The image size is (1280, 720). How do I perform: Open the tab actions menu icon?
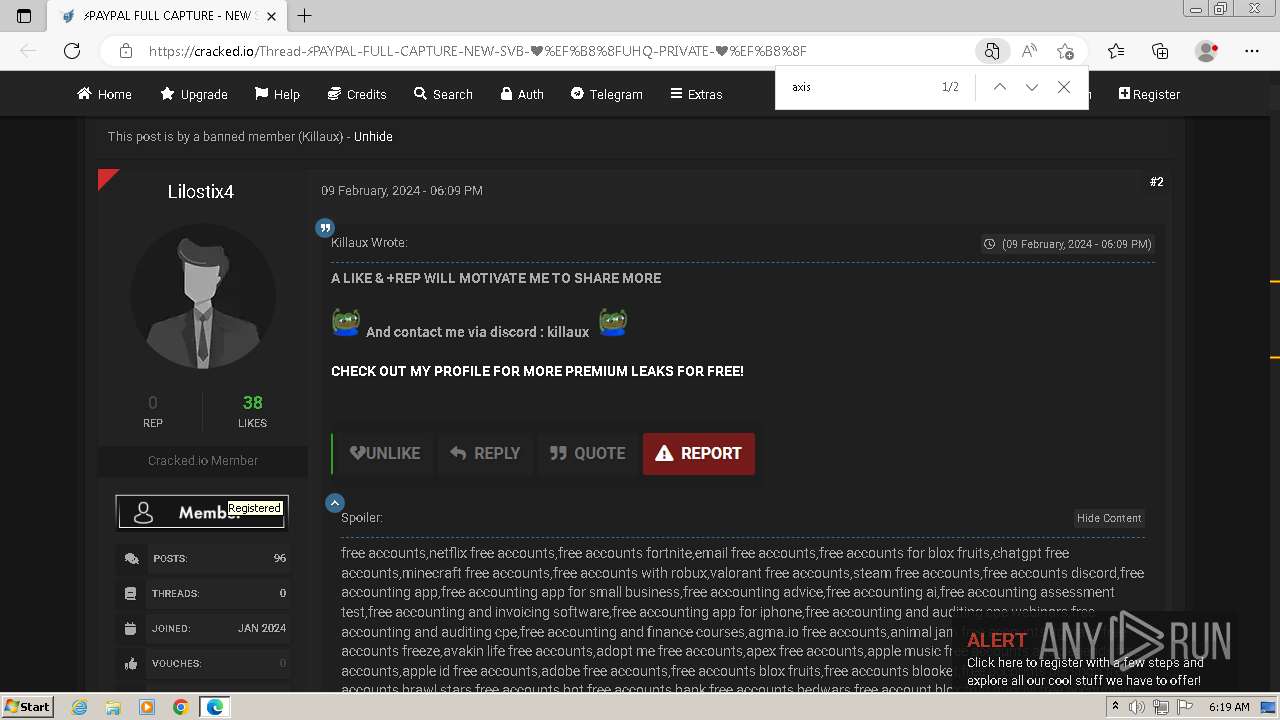[x=25, y=15]
